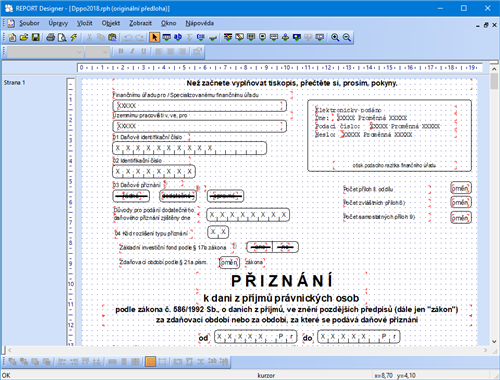This screenshot has height=380, width=500.
Task: Center text in formatting toolbar
Action: coord(170,51)
